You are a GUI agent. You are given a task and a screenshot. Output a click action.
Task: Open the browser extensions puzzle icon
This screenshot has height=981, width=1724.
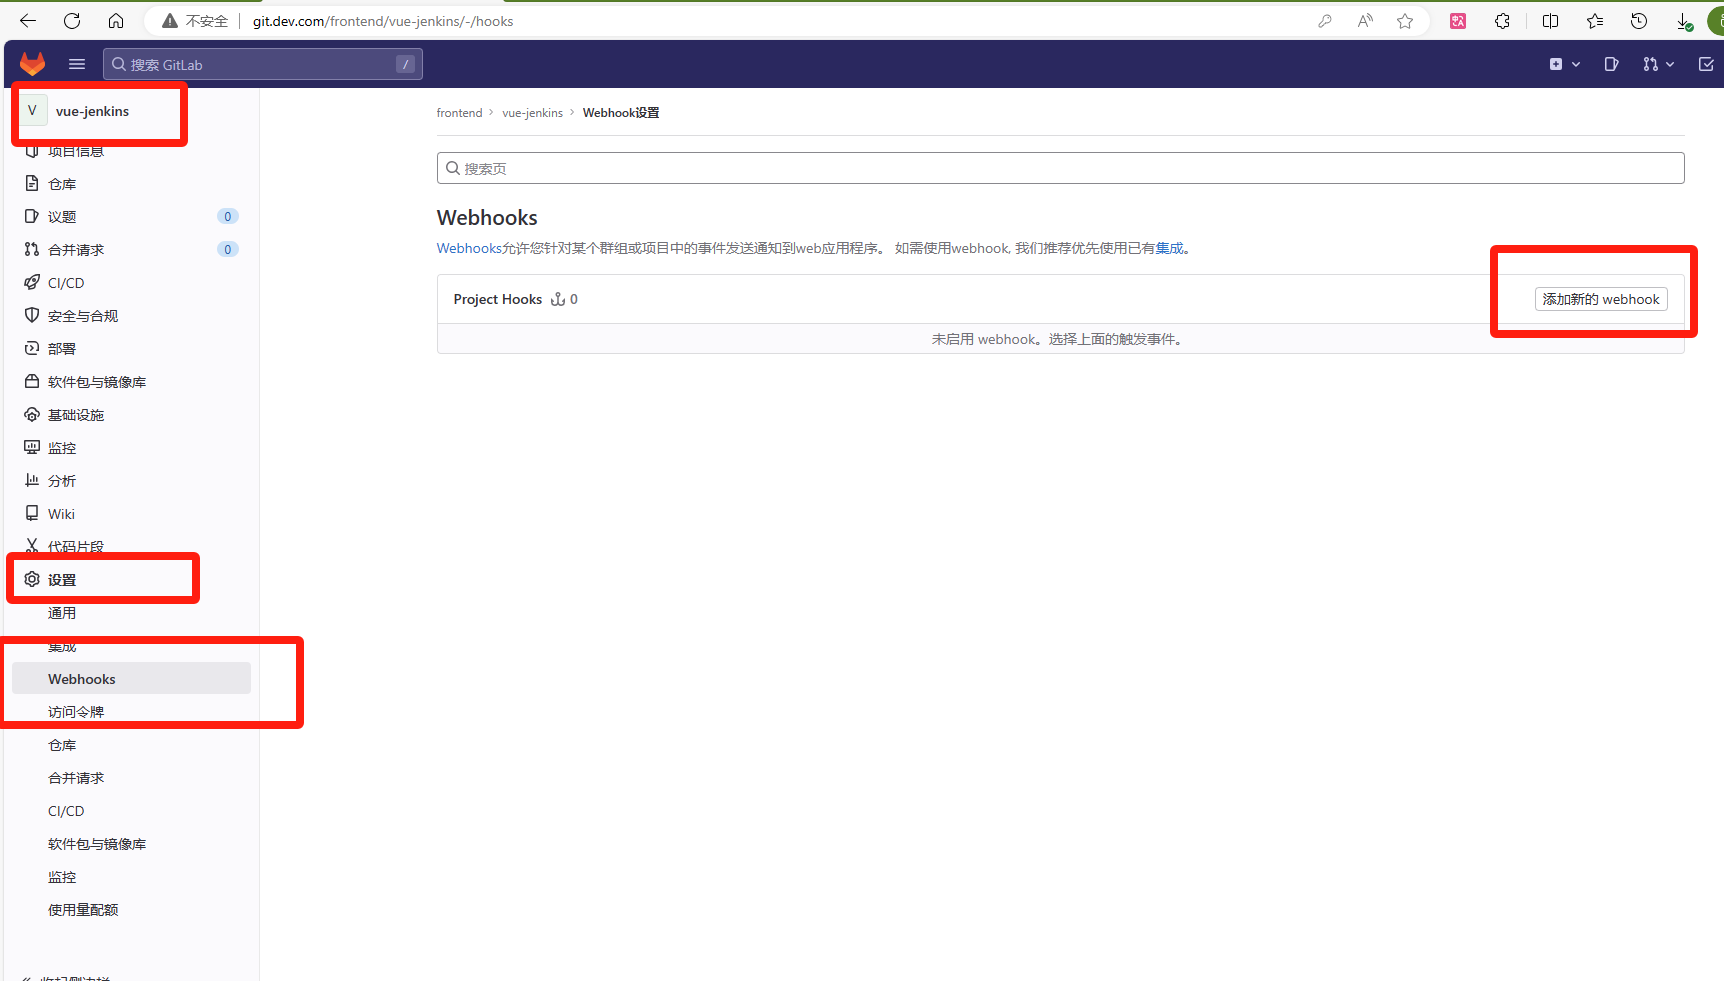pos(1502,21)
